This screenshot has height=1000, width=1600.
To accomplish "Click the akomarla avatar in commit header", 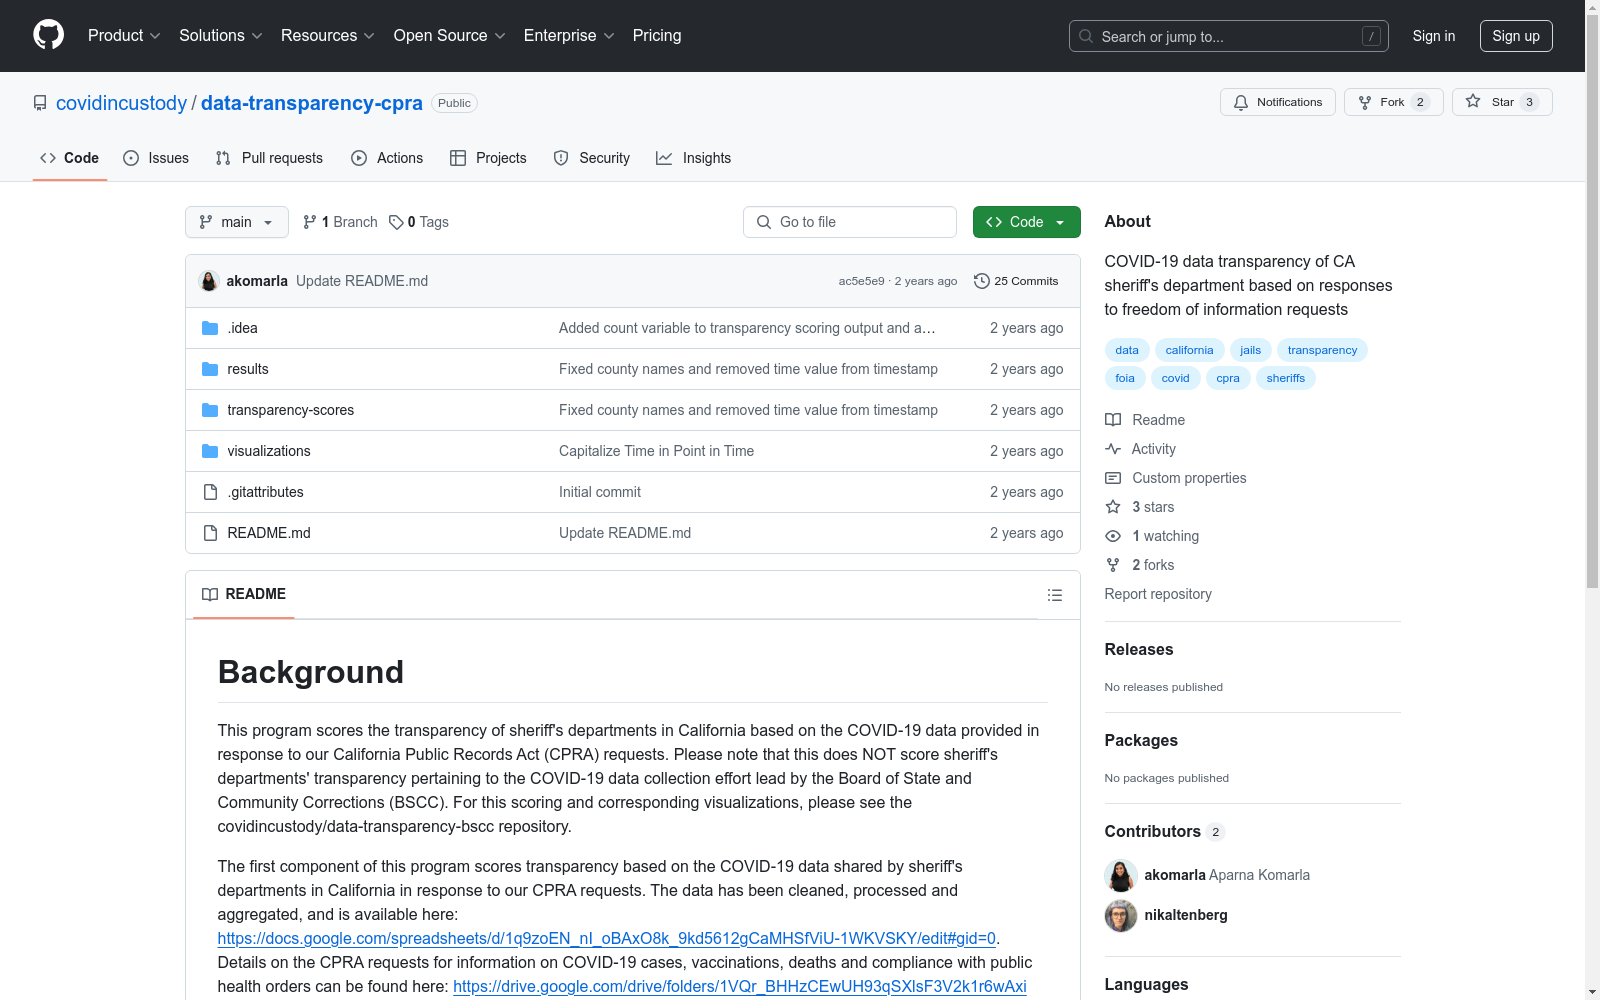I will [209, 281].
